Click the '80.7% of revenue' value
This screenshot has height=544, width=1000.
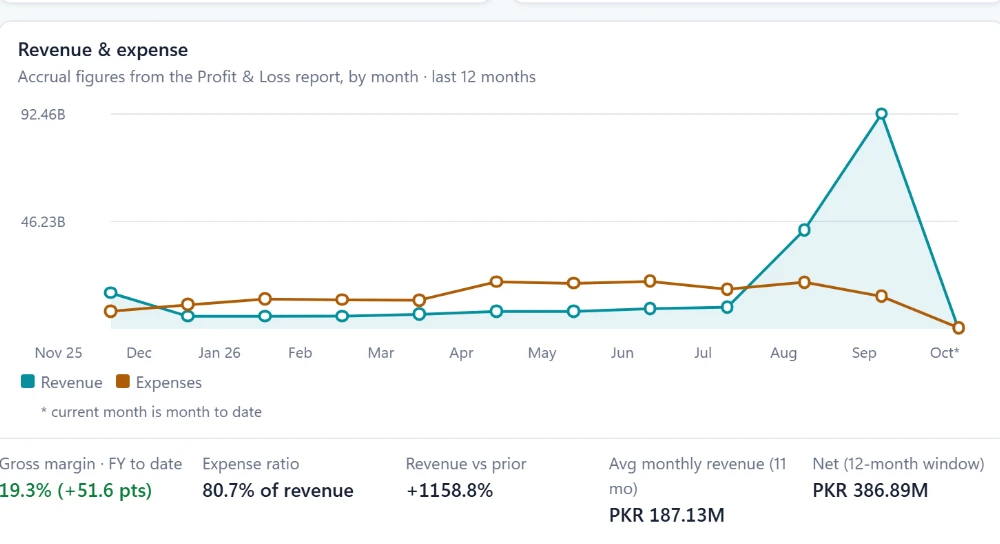pos(277,490)
